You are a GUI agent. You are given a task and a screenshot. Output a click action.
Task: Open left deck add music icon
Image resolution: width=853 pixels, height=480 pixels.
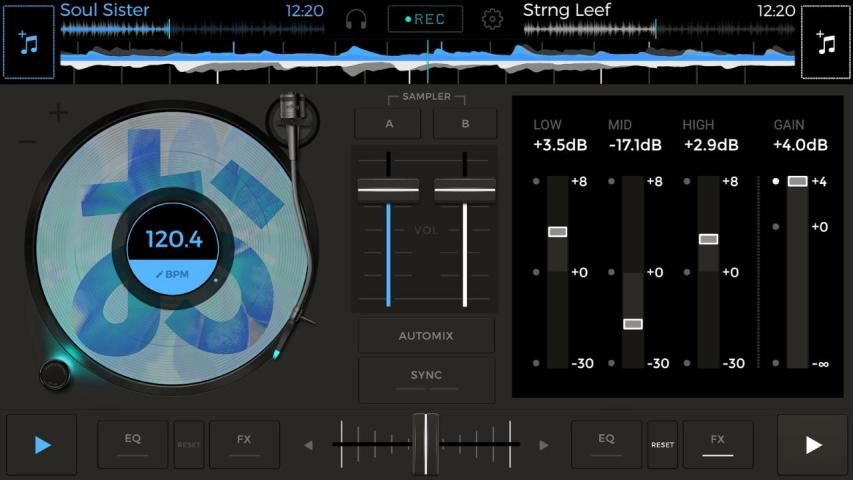(x=29, y=44)
